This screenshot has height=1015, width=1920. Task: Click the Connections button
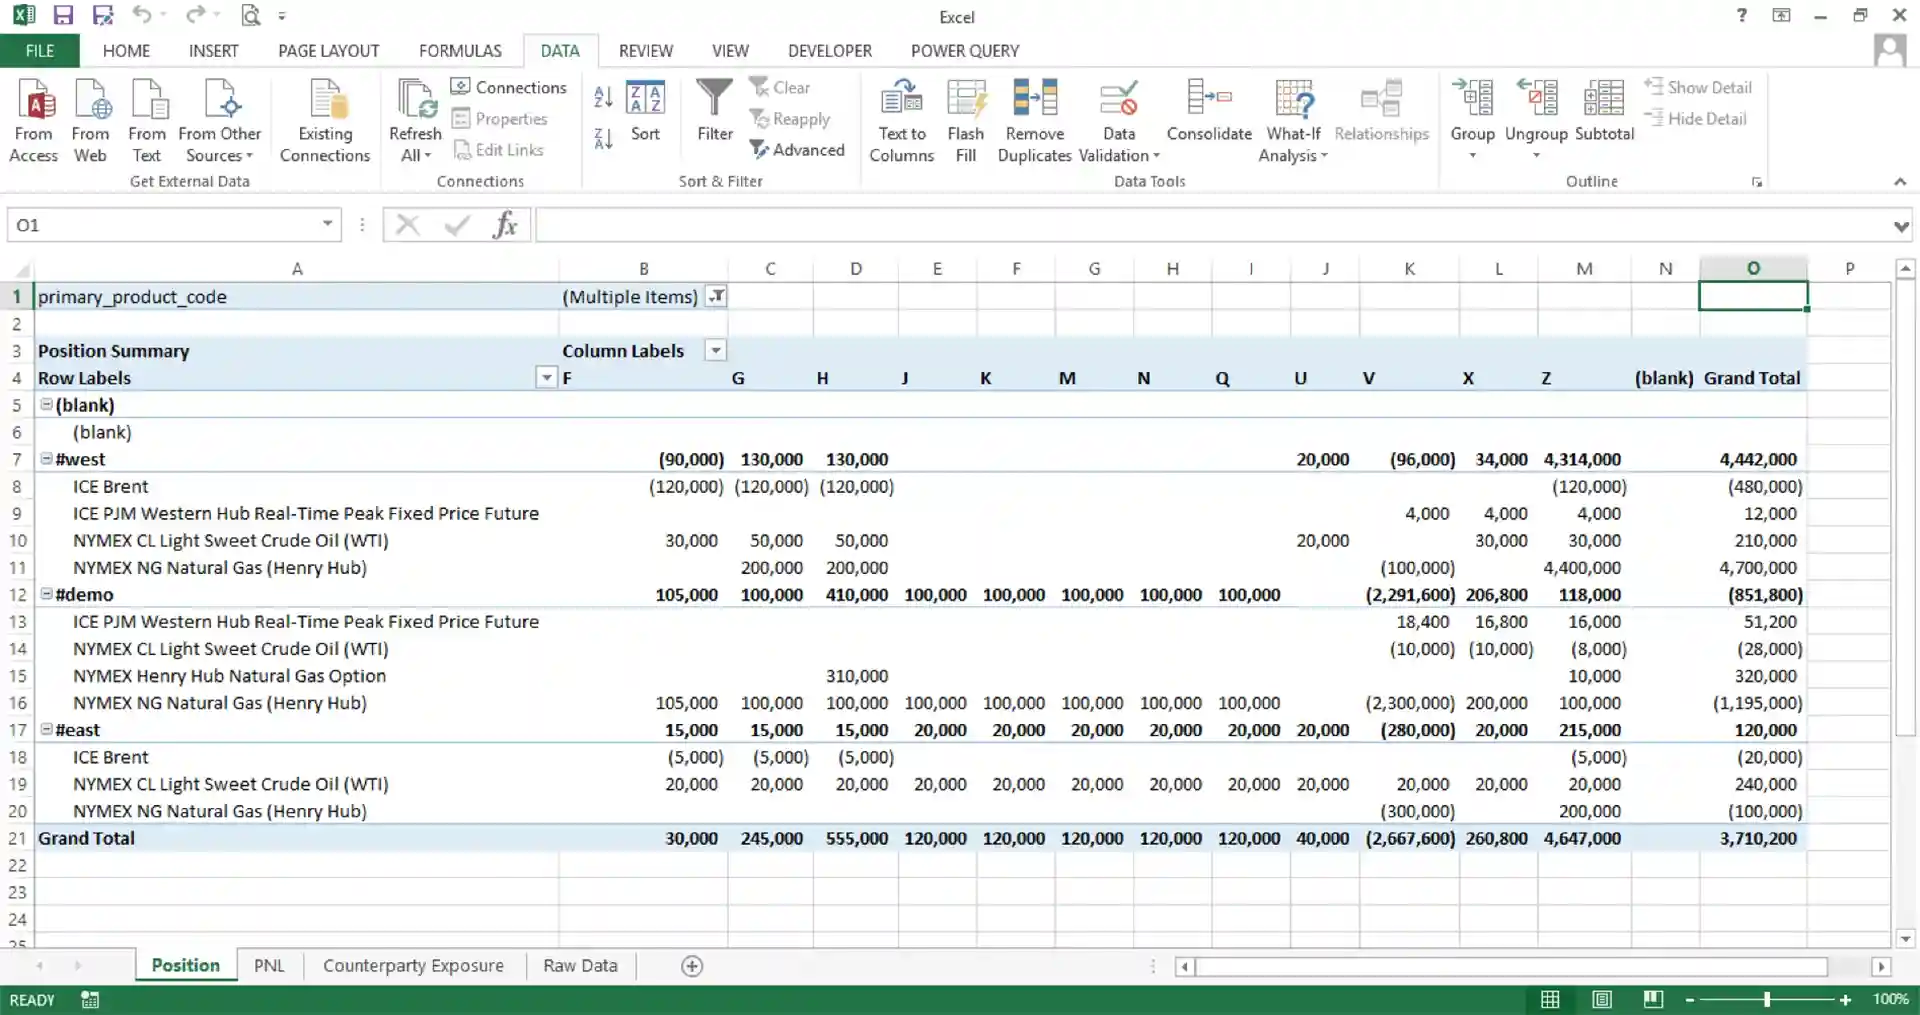coord(509,87)
